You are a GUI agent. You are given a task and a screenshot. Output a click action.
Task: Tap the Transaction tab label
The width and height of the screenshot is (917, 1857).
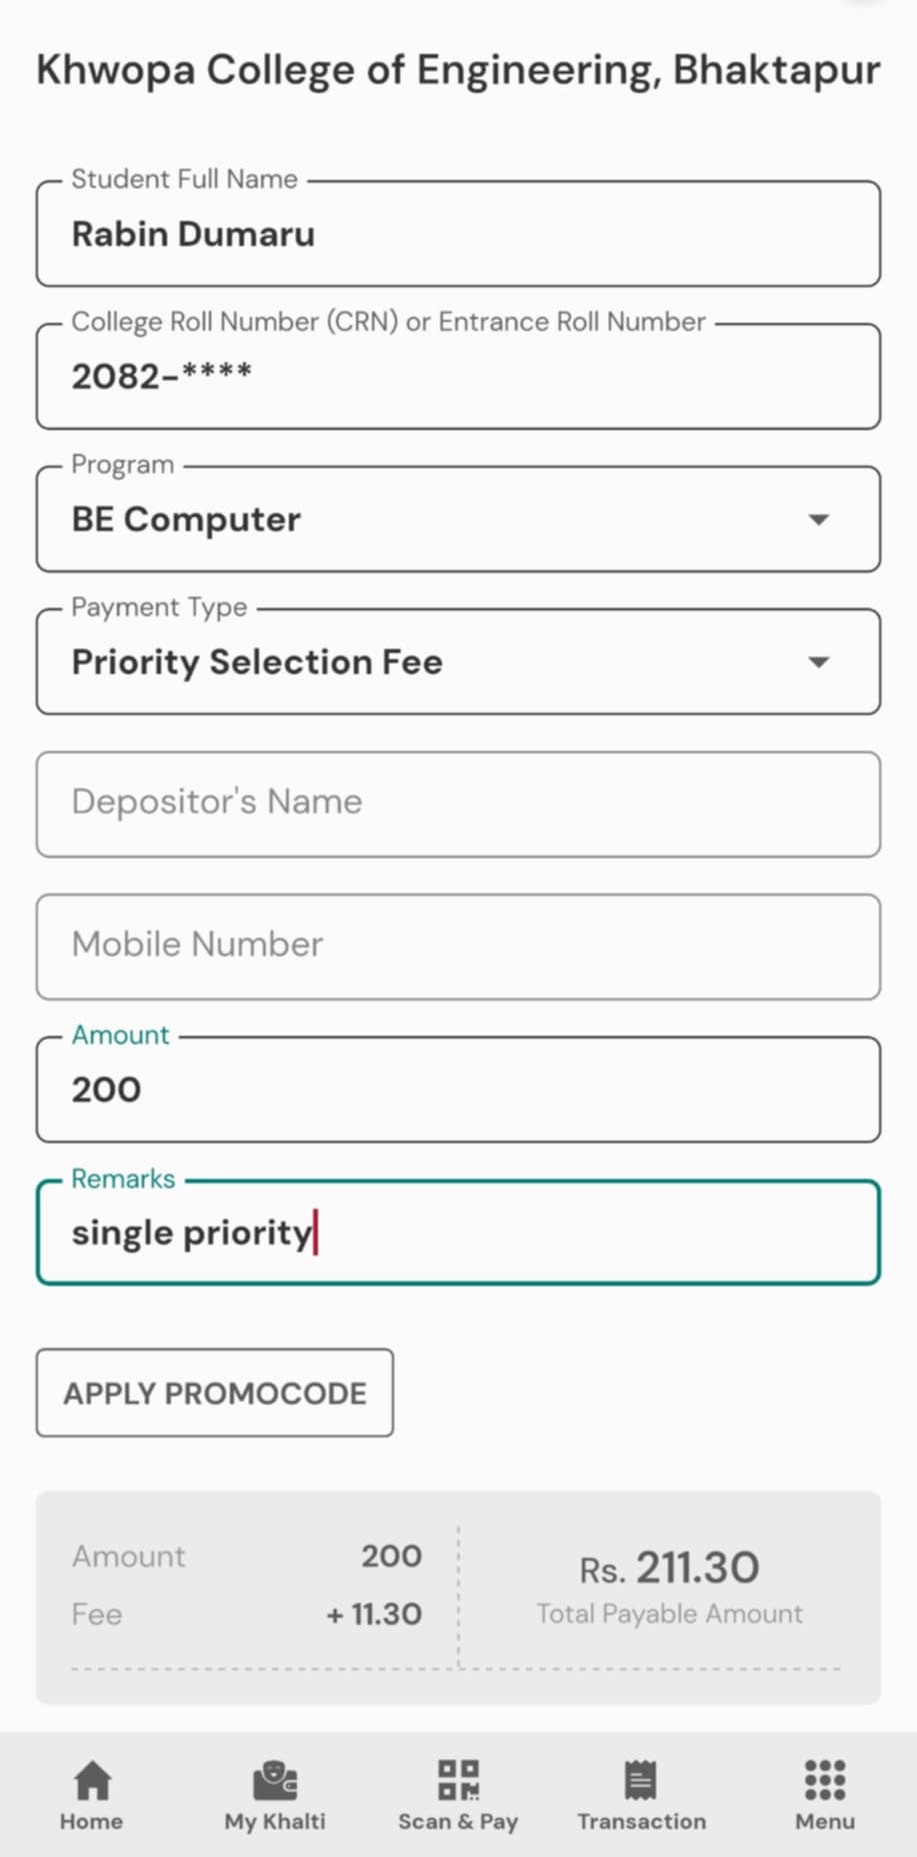pyautogui.click(x=641, y=1821)
